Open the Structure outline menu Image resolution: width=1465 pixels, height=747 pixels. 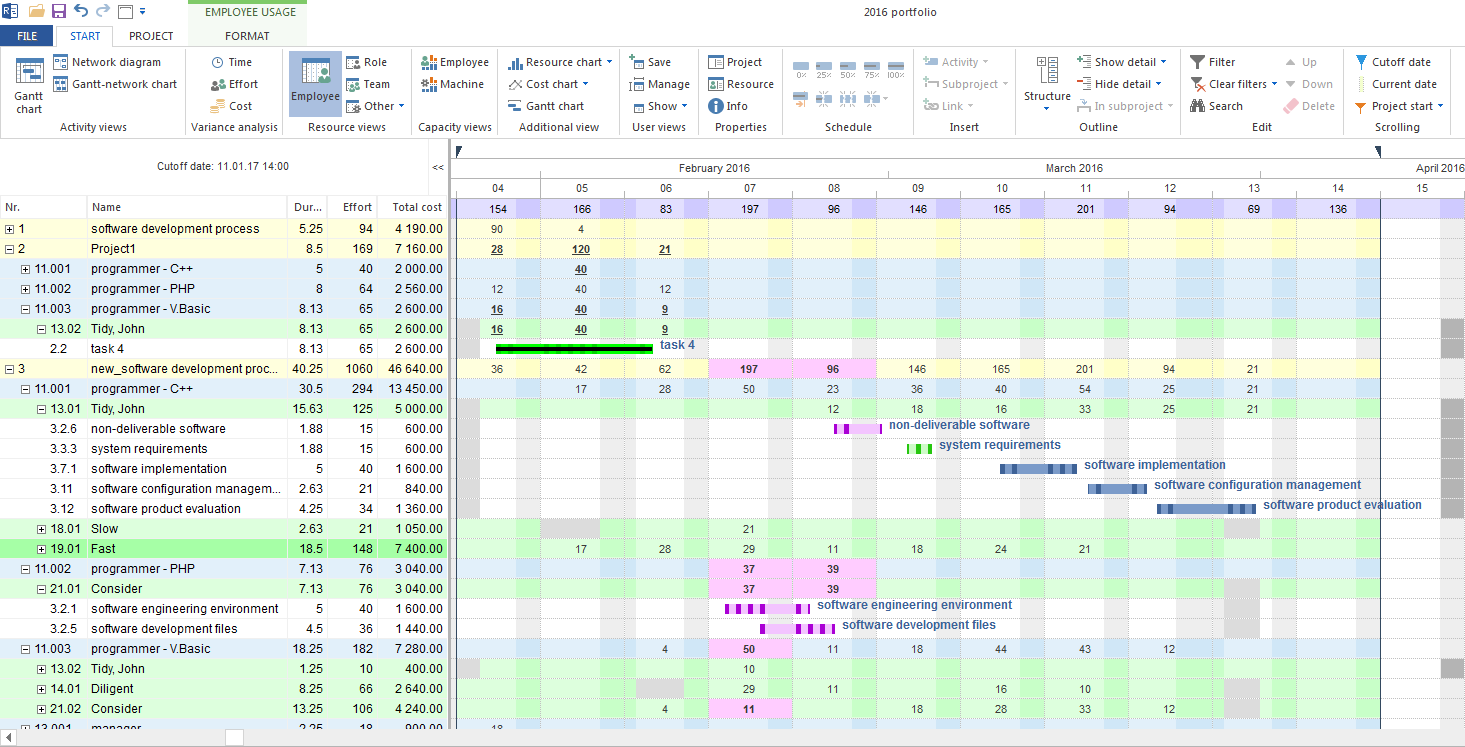click(1047, 85)
